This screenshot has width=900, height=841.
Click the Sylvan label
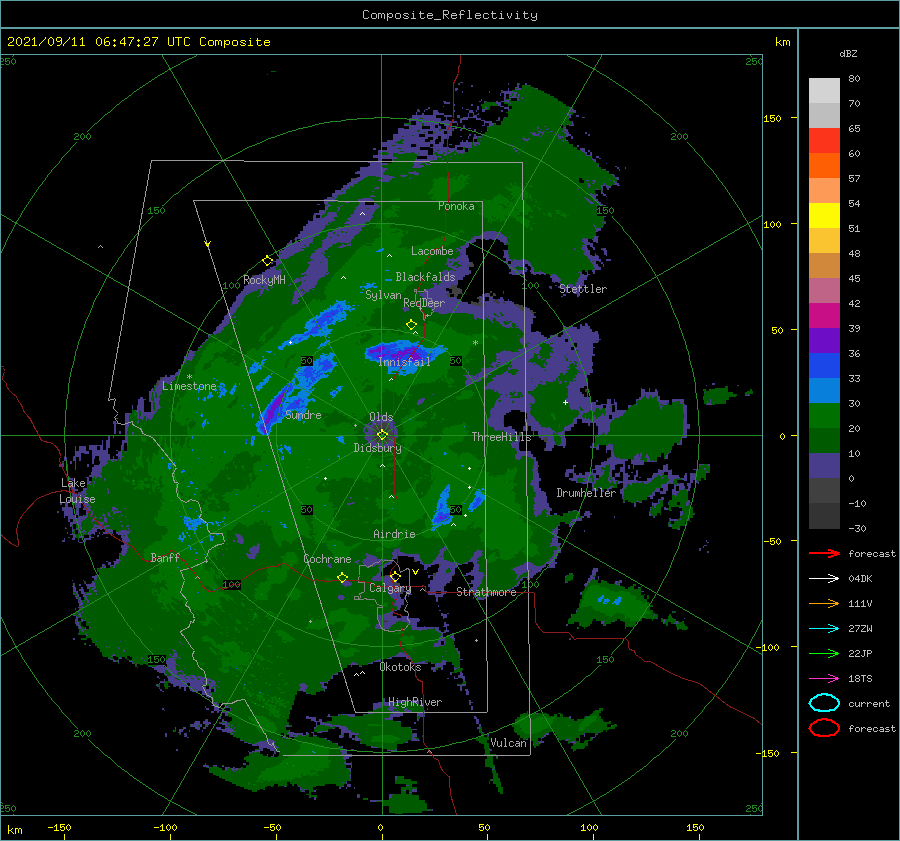(x=383, y=295)
